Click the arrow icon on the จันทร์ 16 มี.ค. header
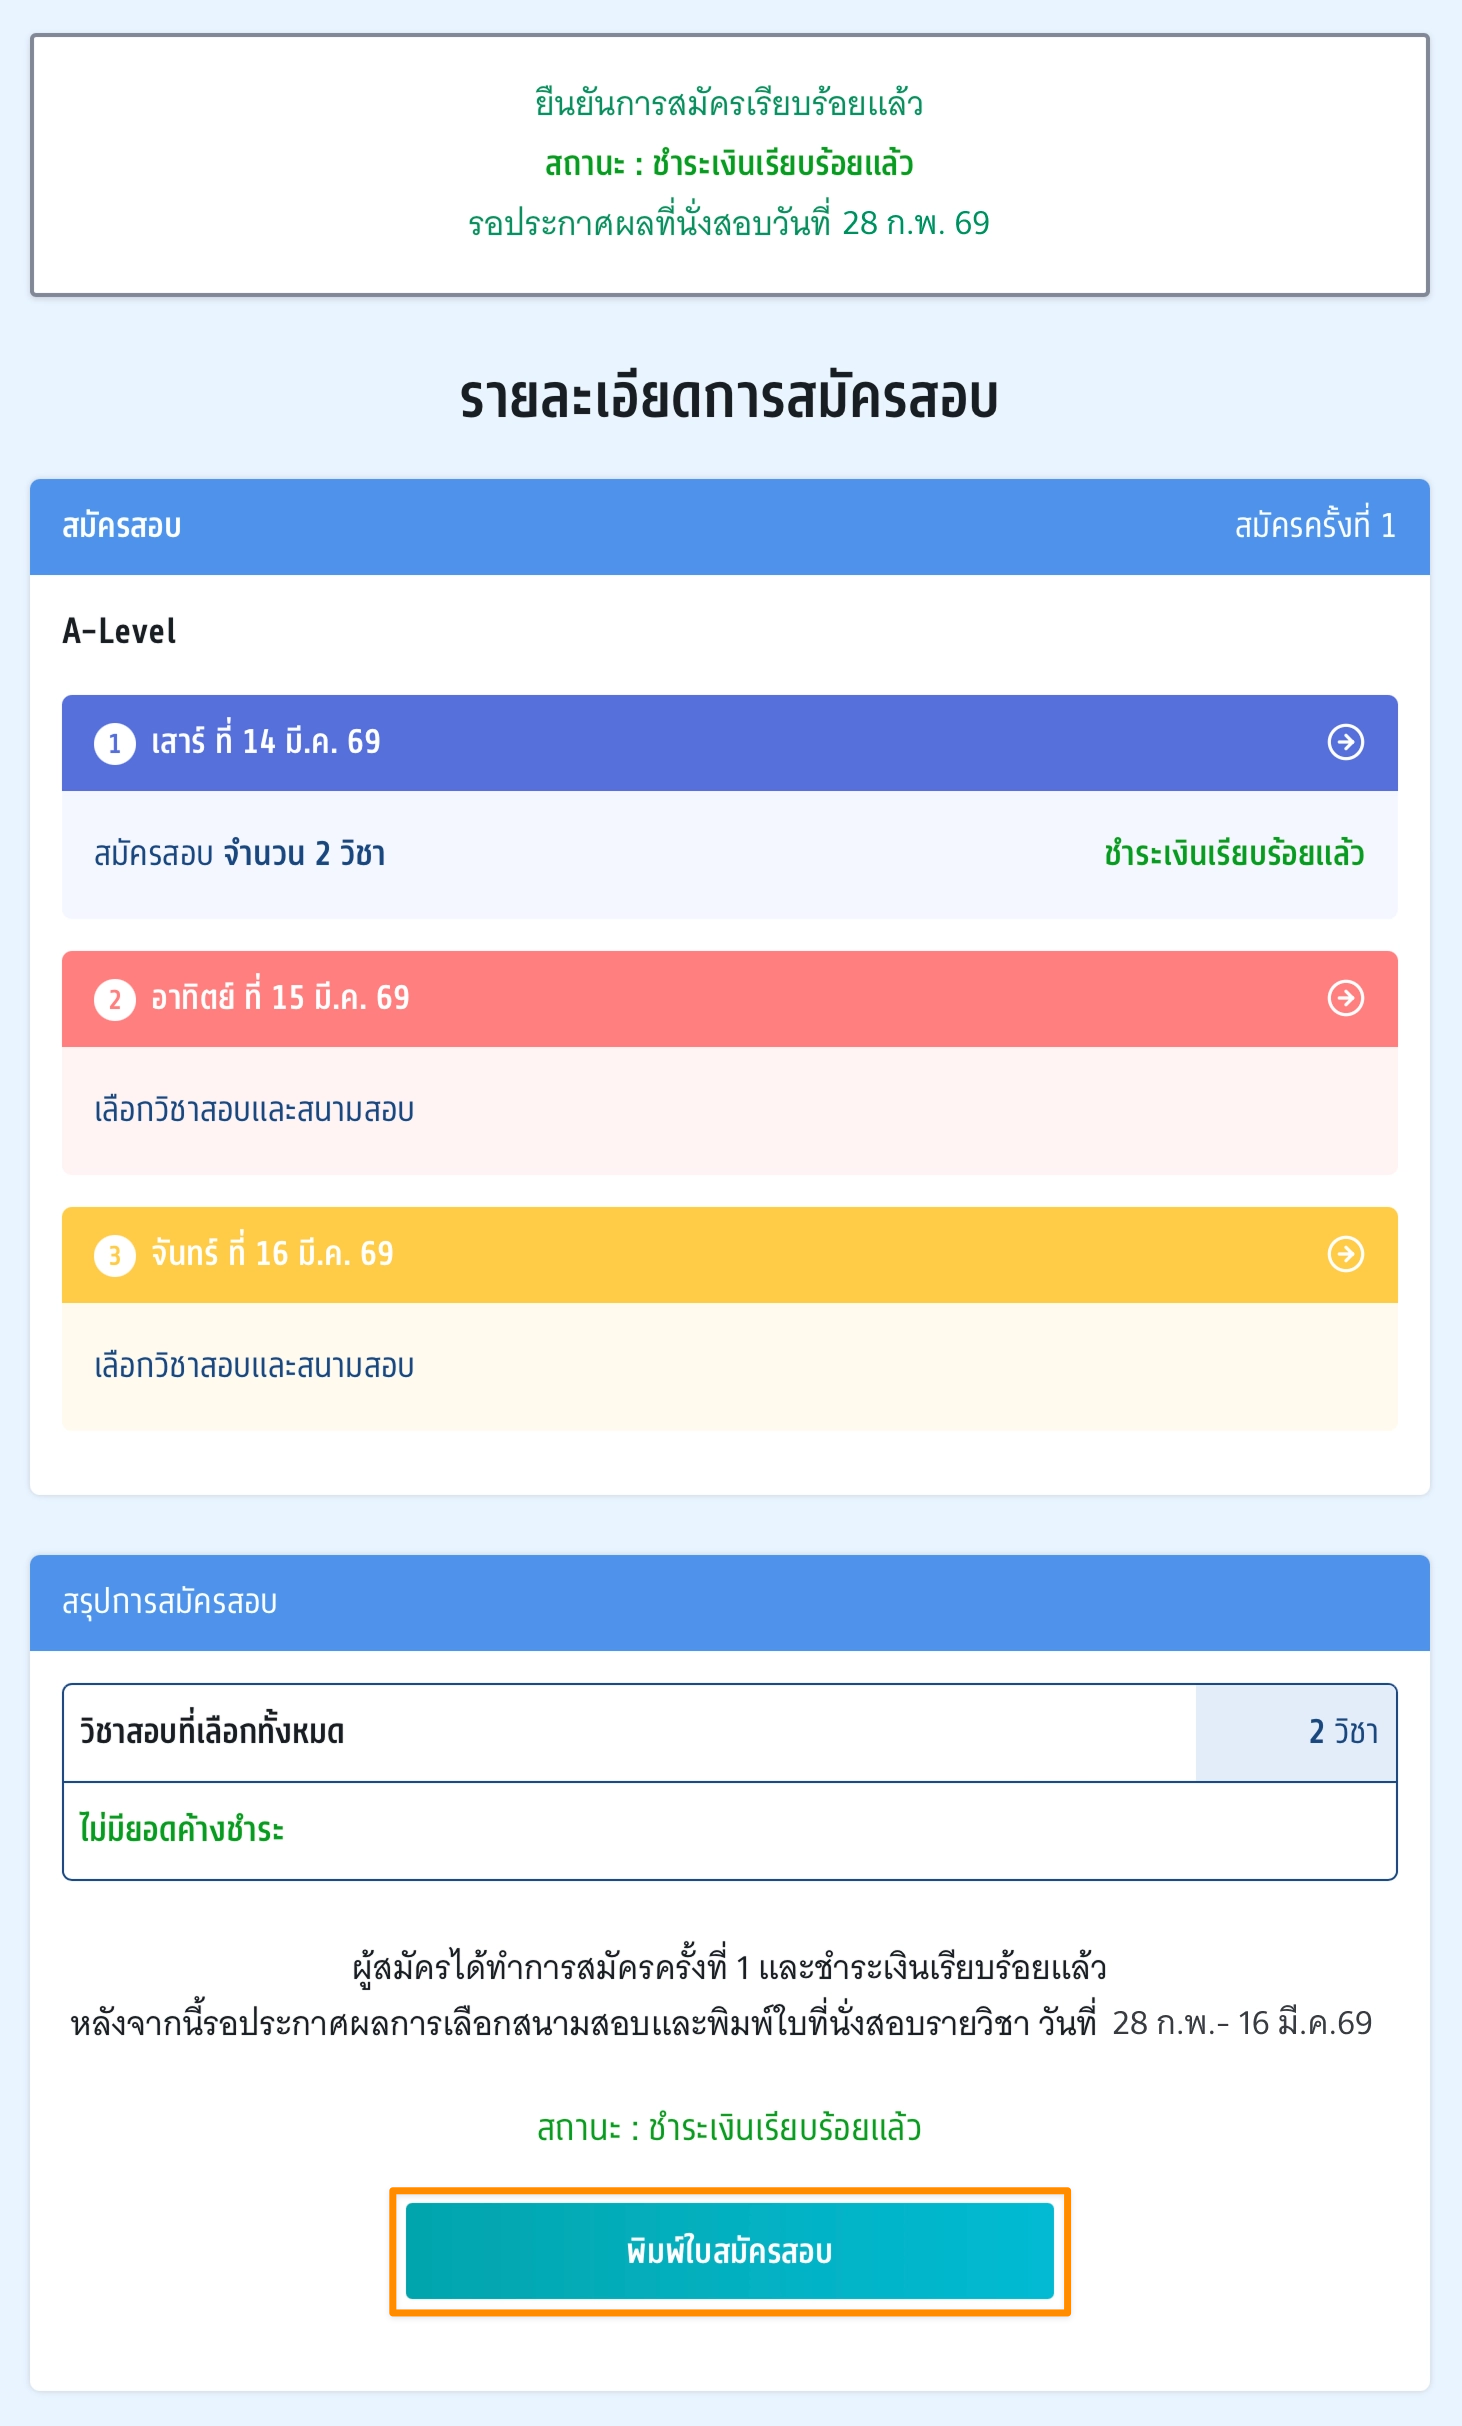The width and height of the screenshot is (1462, 2426). pyautogui.click(x=1345, y=1254)
